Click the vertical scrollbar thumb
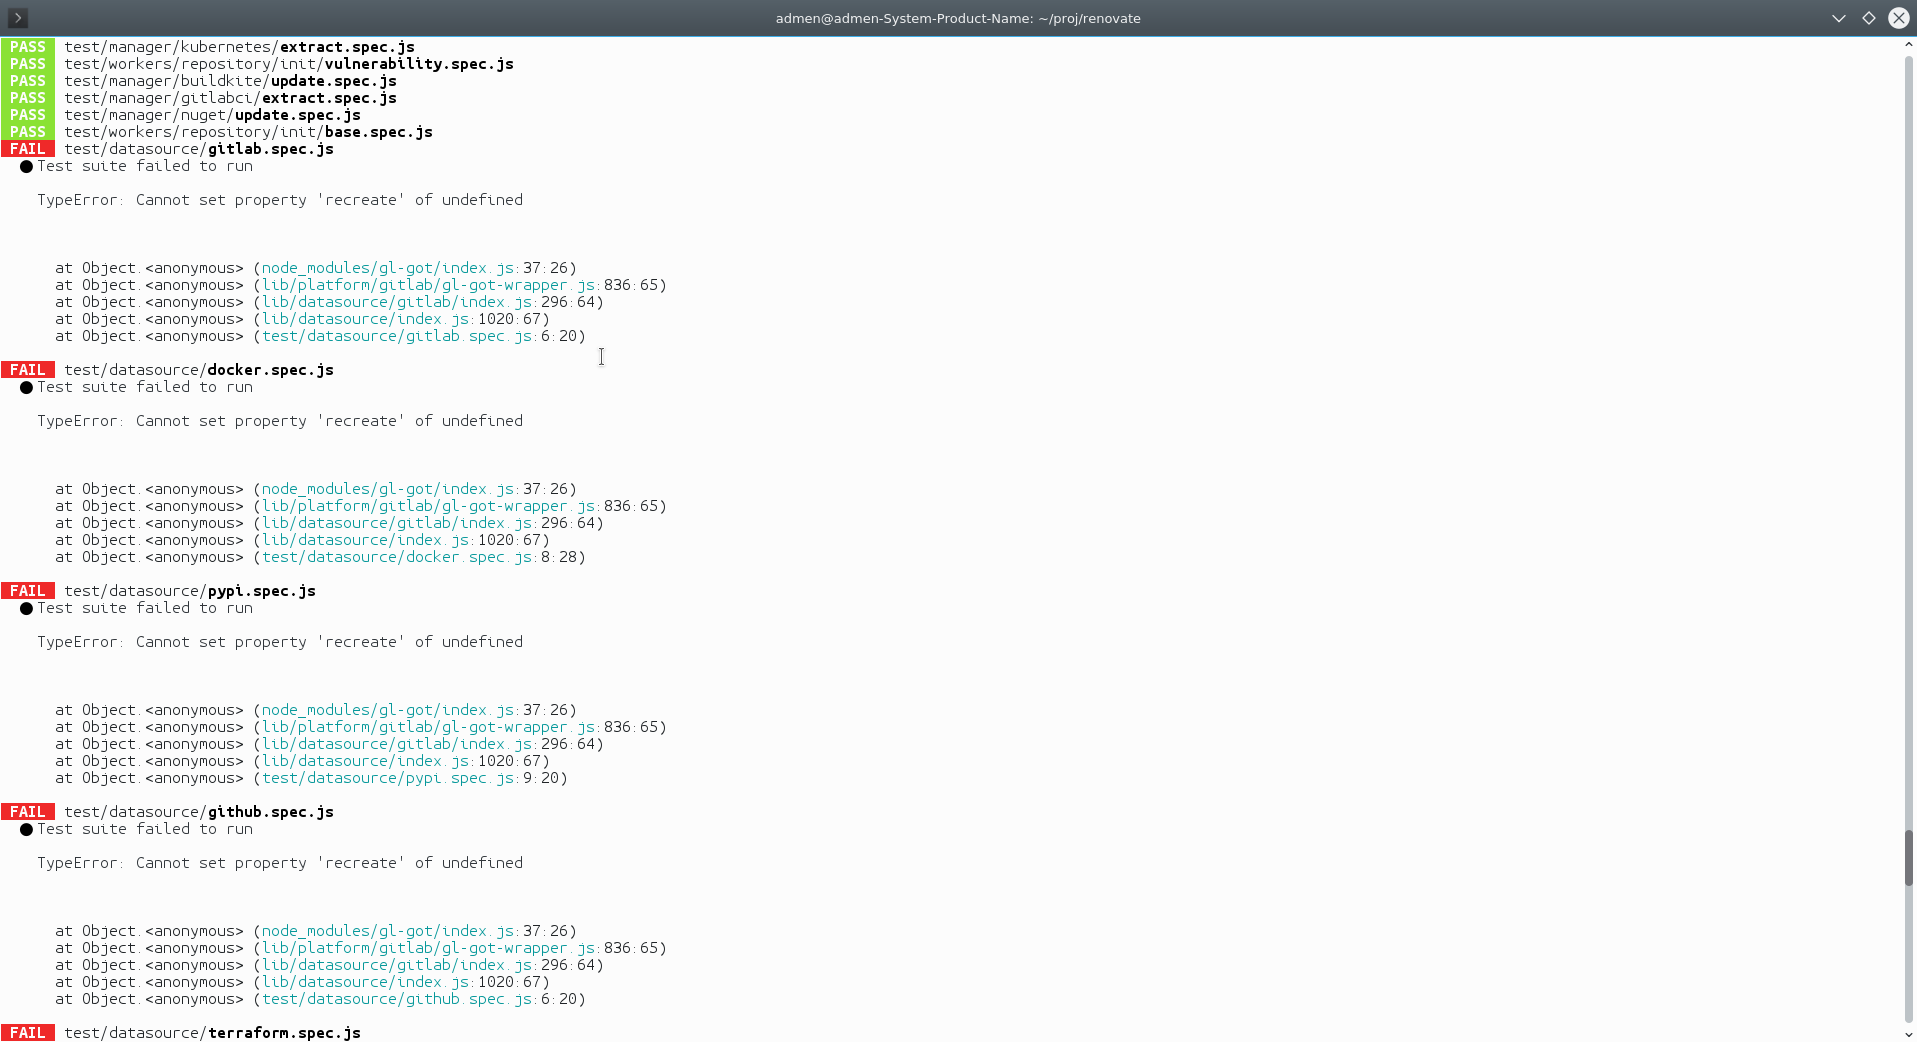This screenshot has width=1917, height=1042. [1908, 858]
